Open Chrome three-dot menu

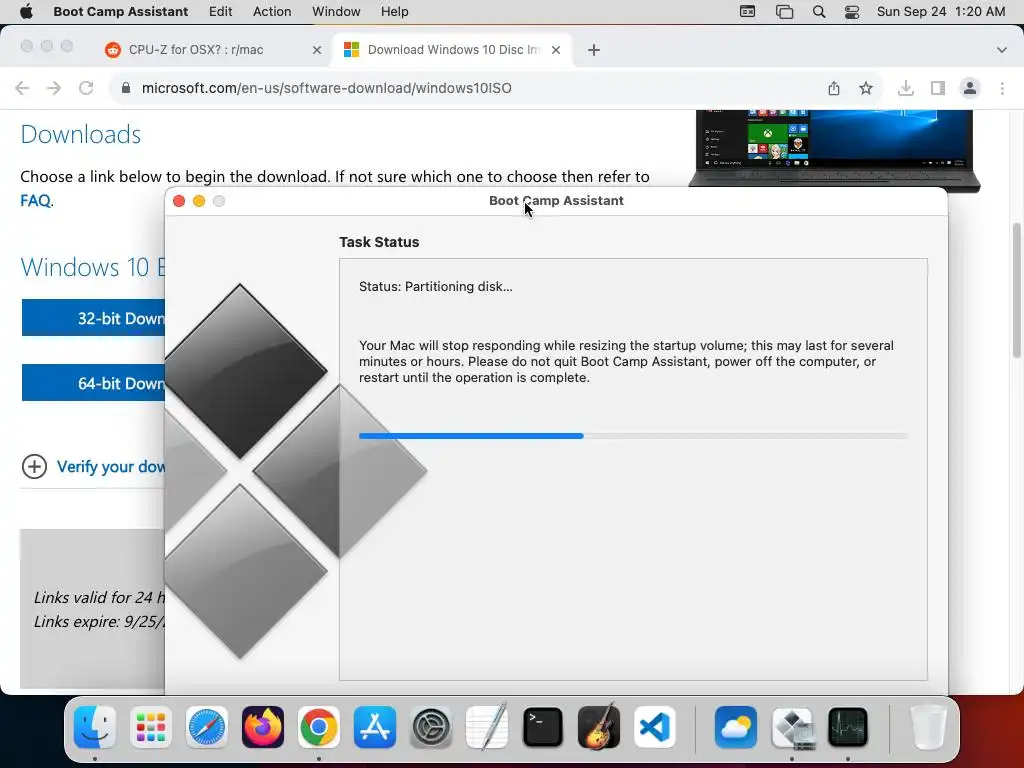(x=1002, y=88)
